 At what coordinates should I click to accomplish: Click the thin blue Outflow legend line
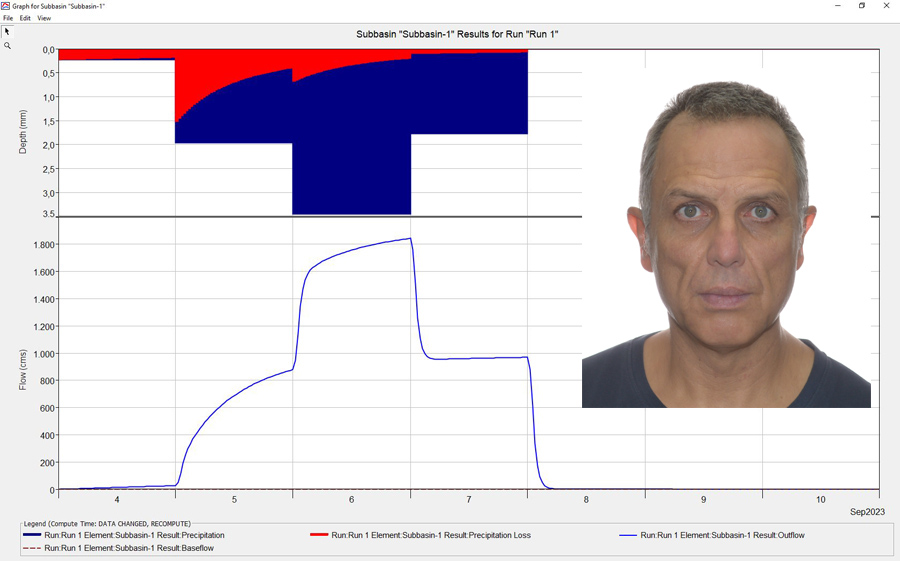click(627, 535)
